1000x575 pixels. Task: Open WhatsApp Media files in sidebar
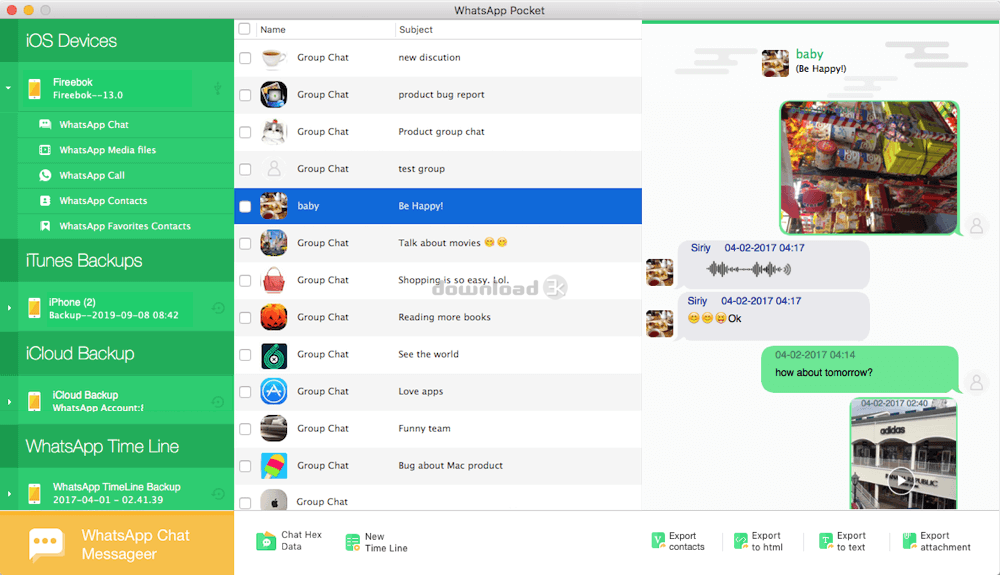[107, 150]
